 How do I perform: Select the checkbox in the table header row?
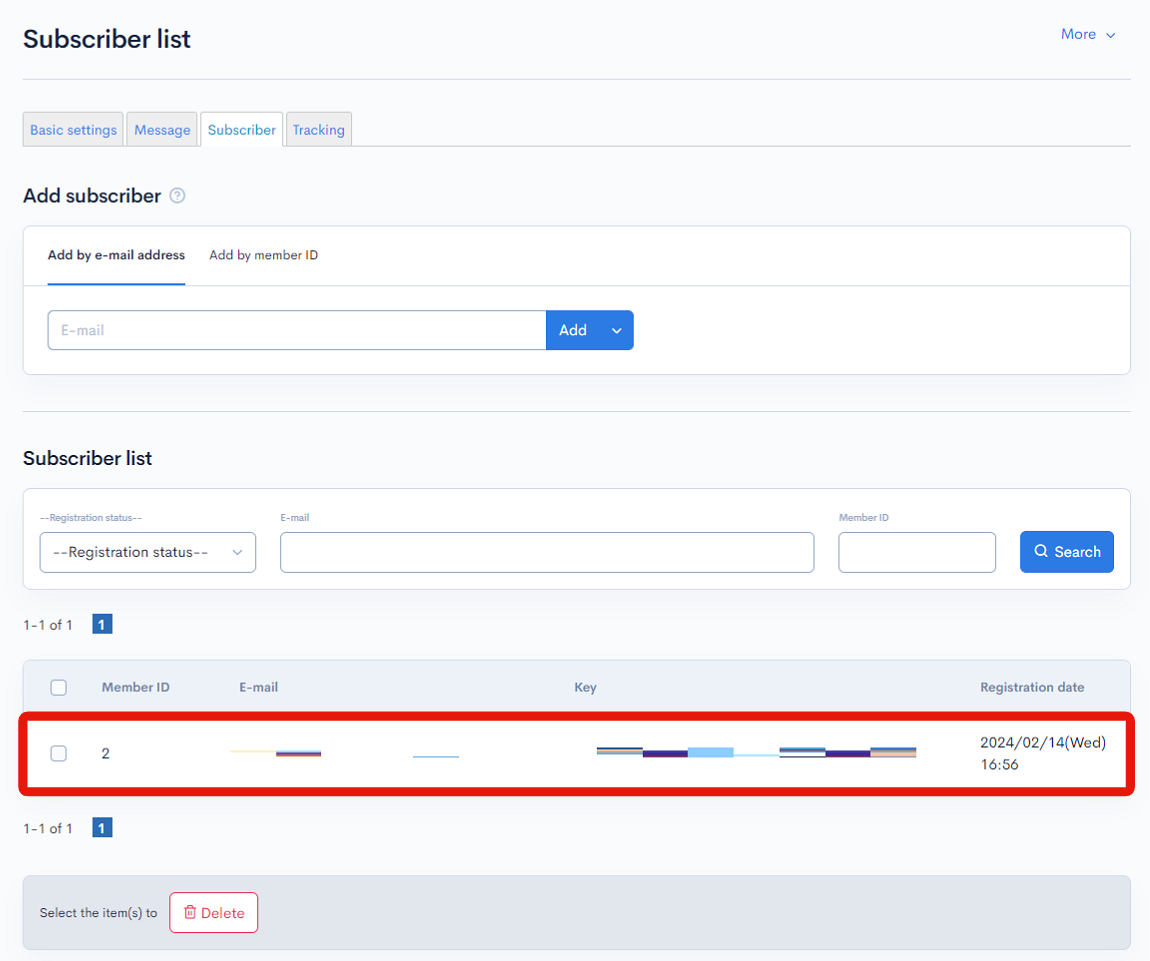[58, 687]
